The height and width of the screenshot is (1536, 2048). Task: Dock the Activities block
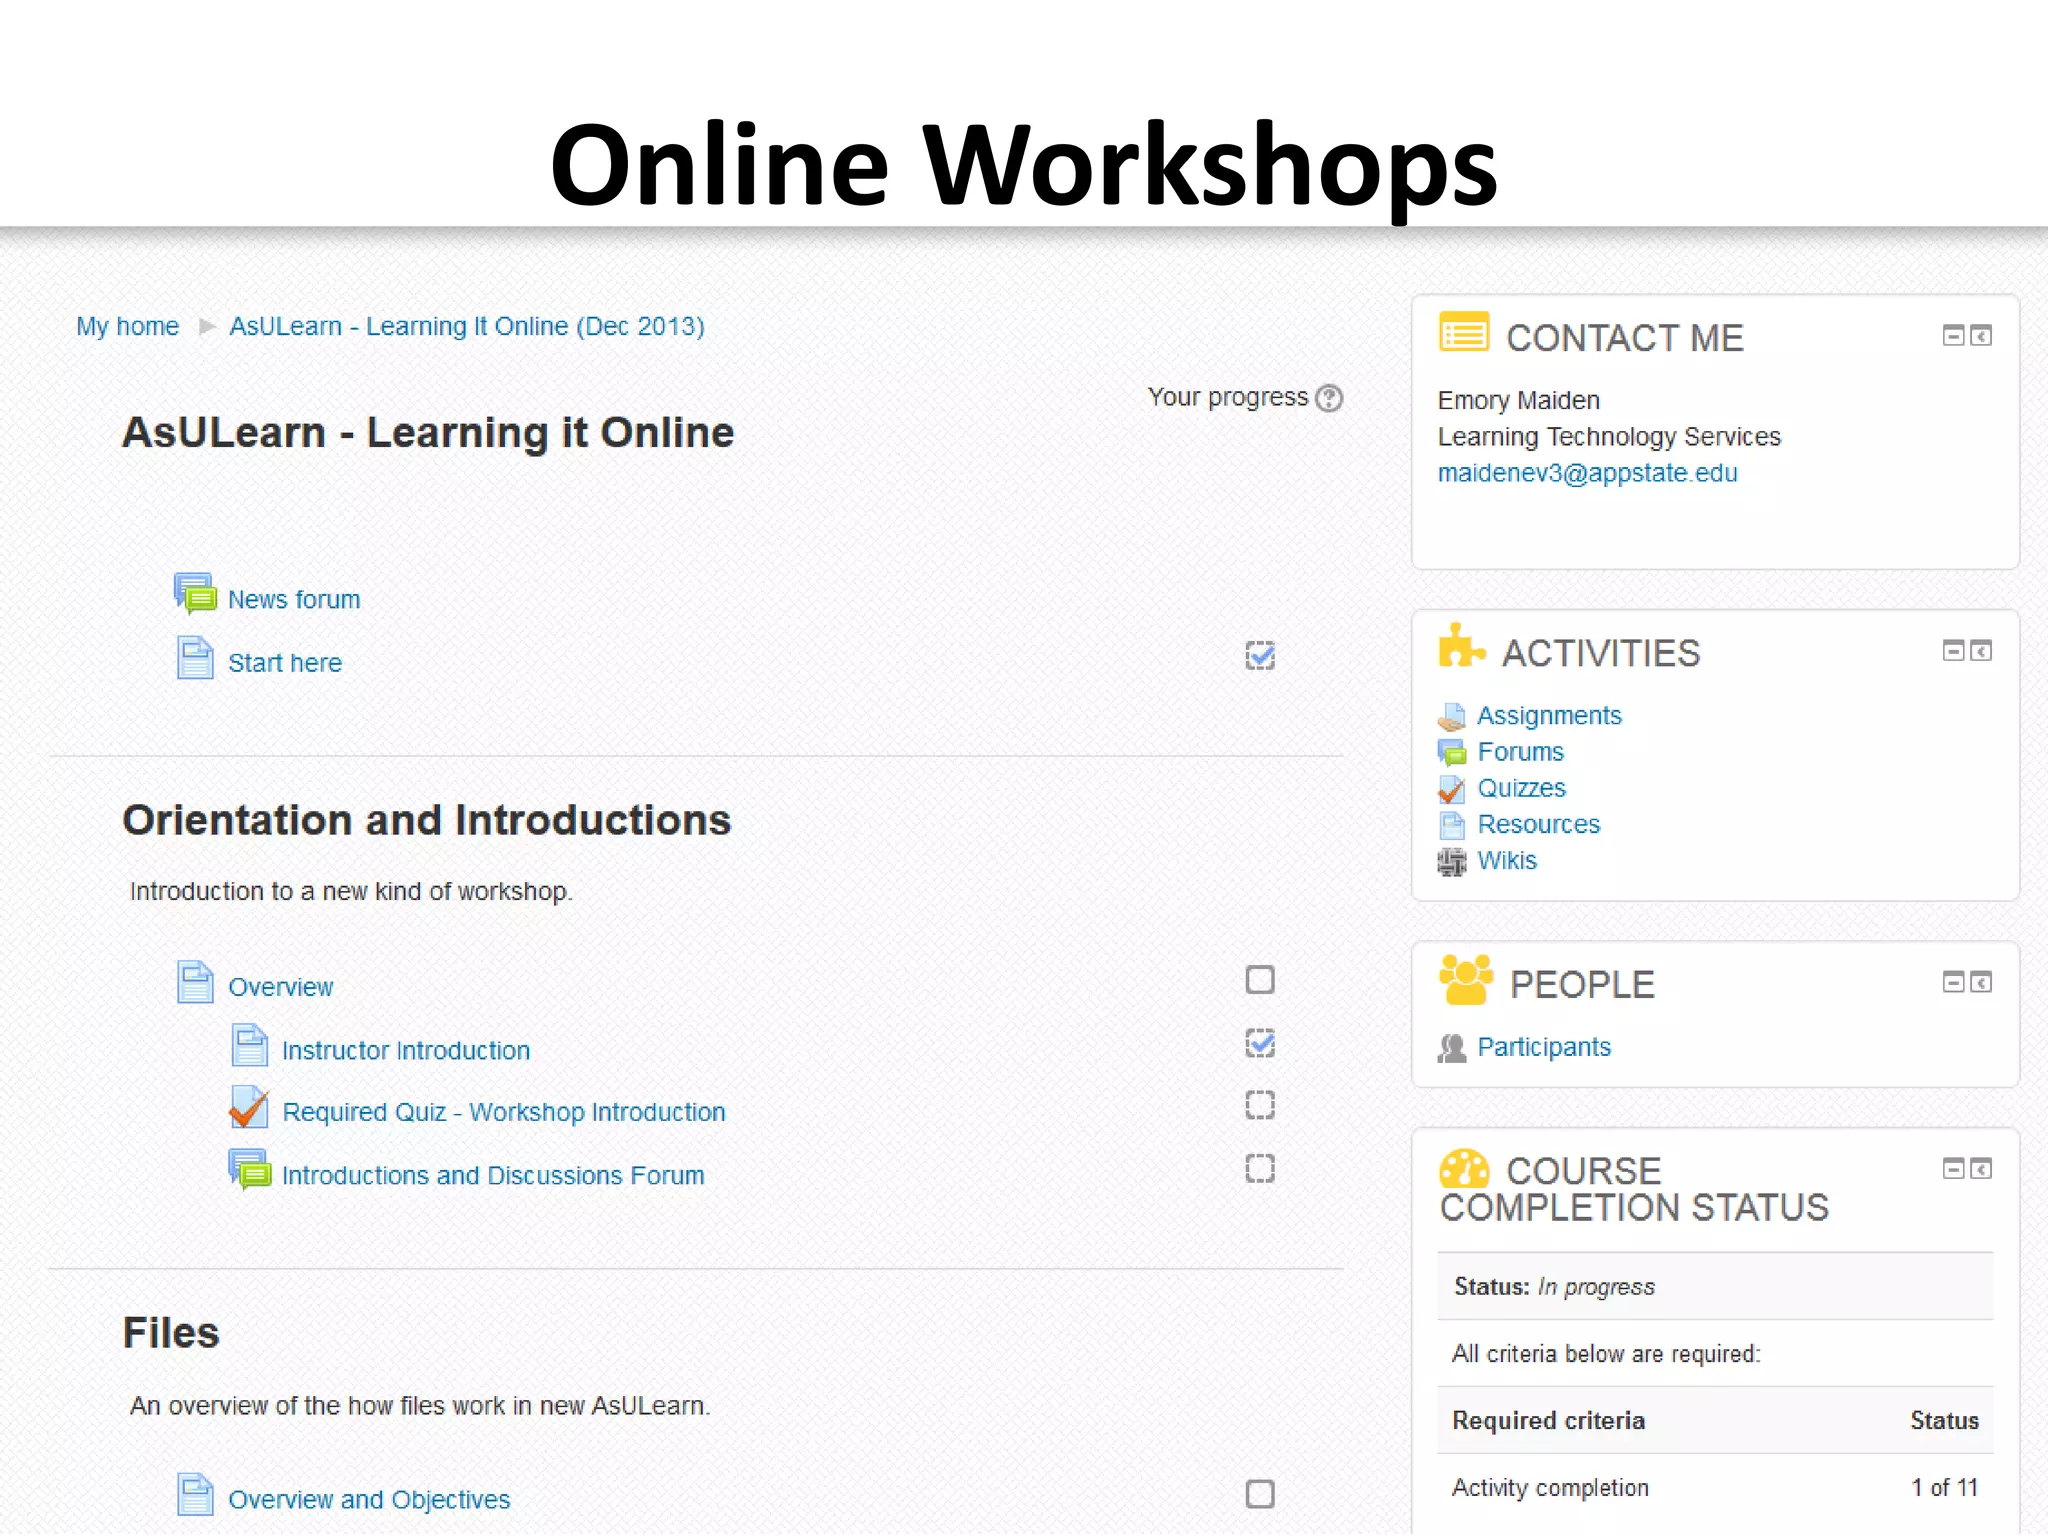point(1981,651)
